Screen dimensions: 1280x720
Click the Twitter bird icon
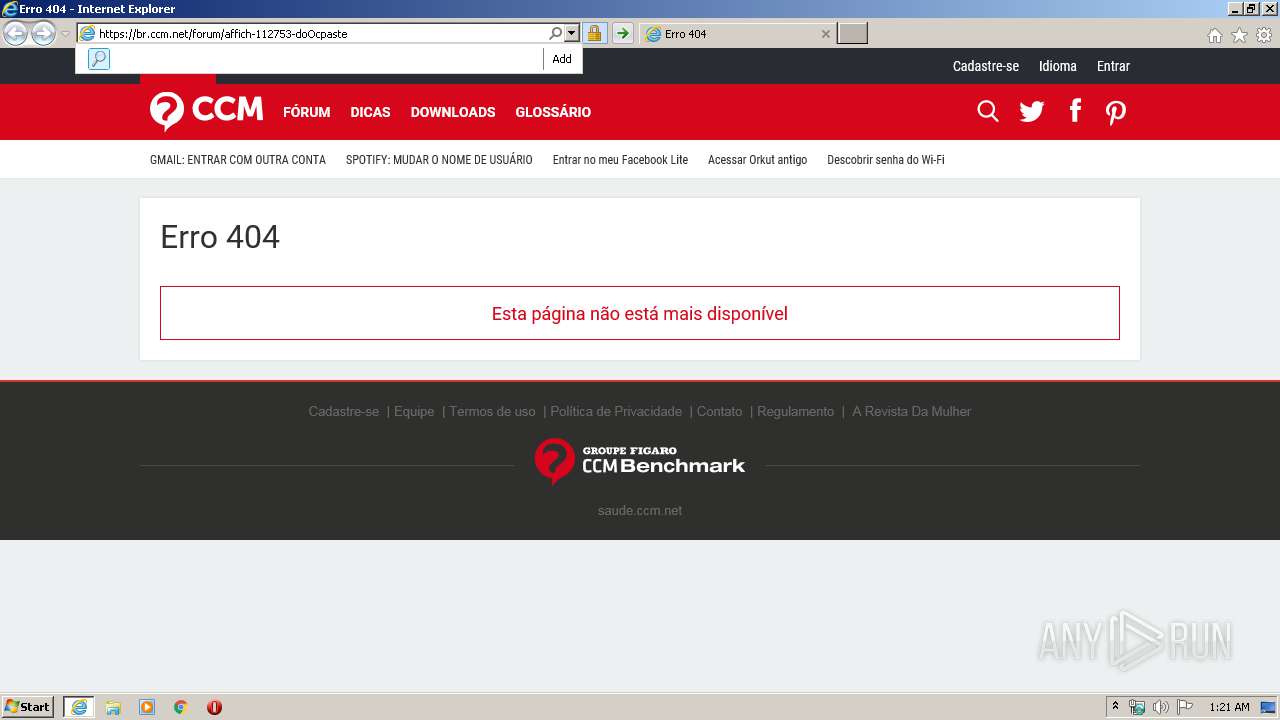coord(1032,111)
